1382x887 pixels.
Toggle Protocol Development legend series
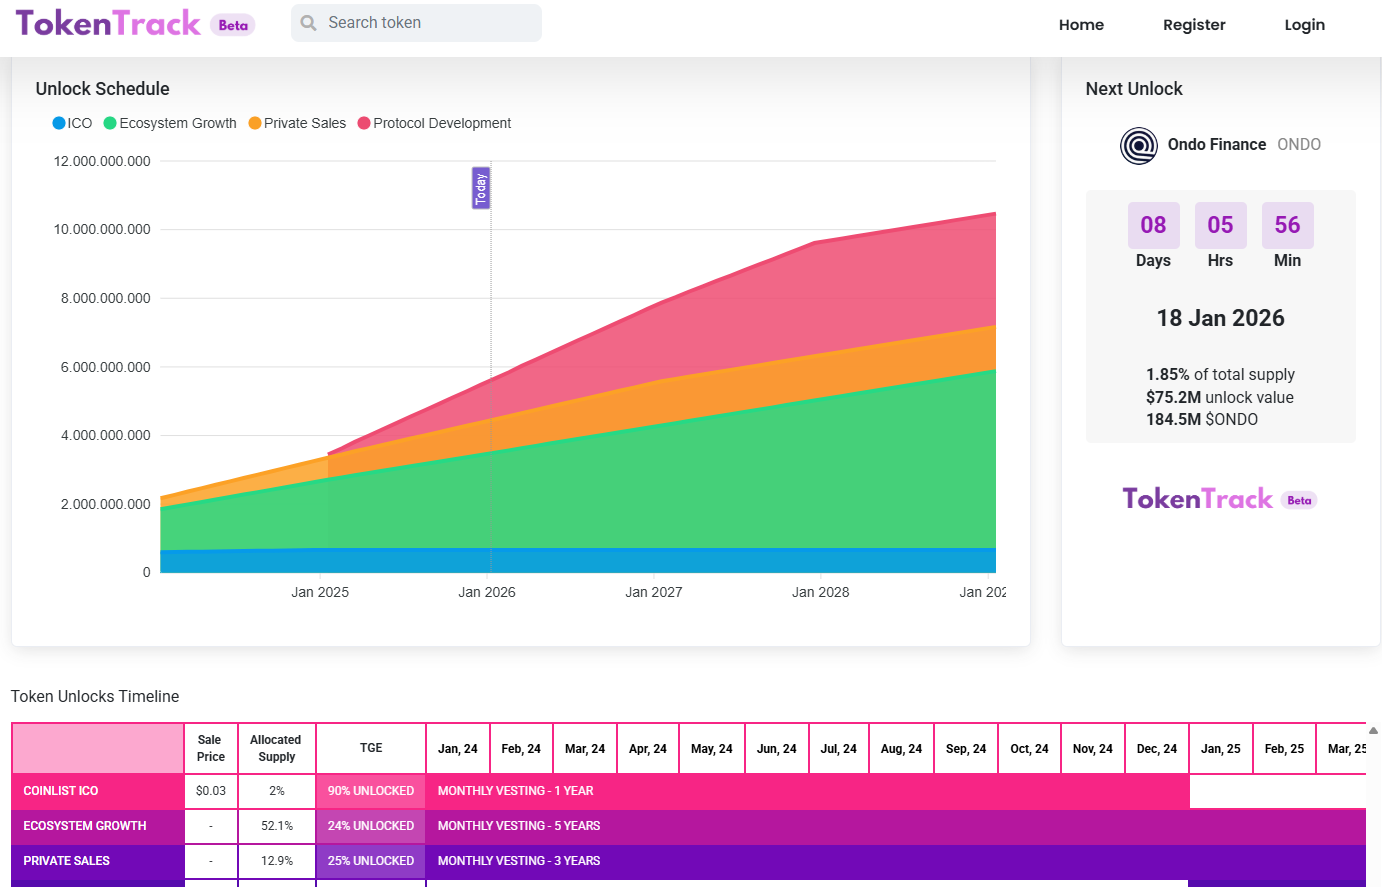point(434,123)
